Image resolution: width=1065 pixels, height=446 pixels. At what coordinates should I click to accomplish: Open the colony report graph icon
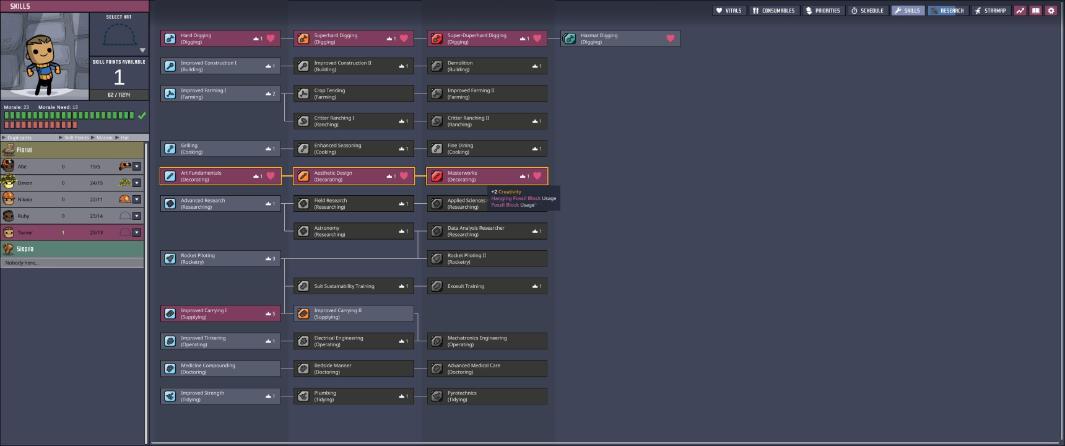[x=1020, y=11]
